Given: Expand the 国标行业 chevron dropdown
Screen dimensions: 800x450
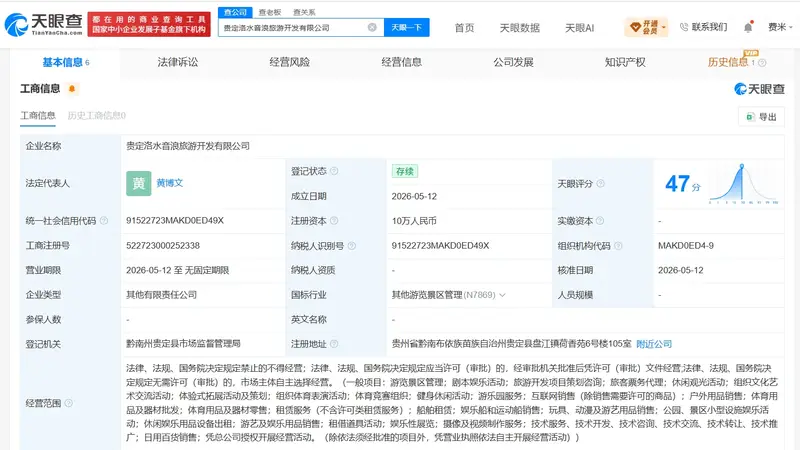Looking at the screenshot, I should 503,295.
